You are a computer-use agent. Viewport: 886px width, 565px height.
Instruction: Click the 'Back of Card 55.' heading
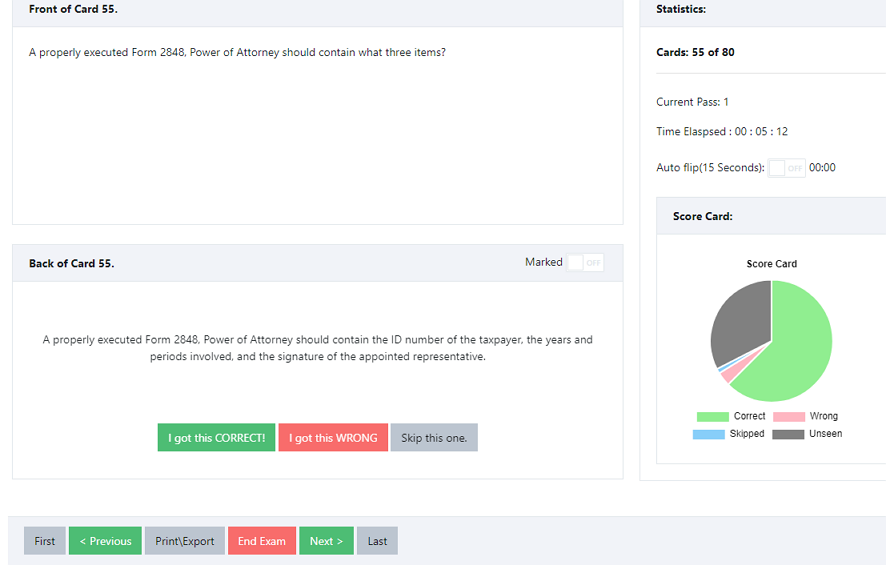[x=71, y=263]
